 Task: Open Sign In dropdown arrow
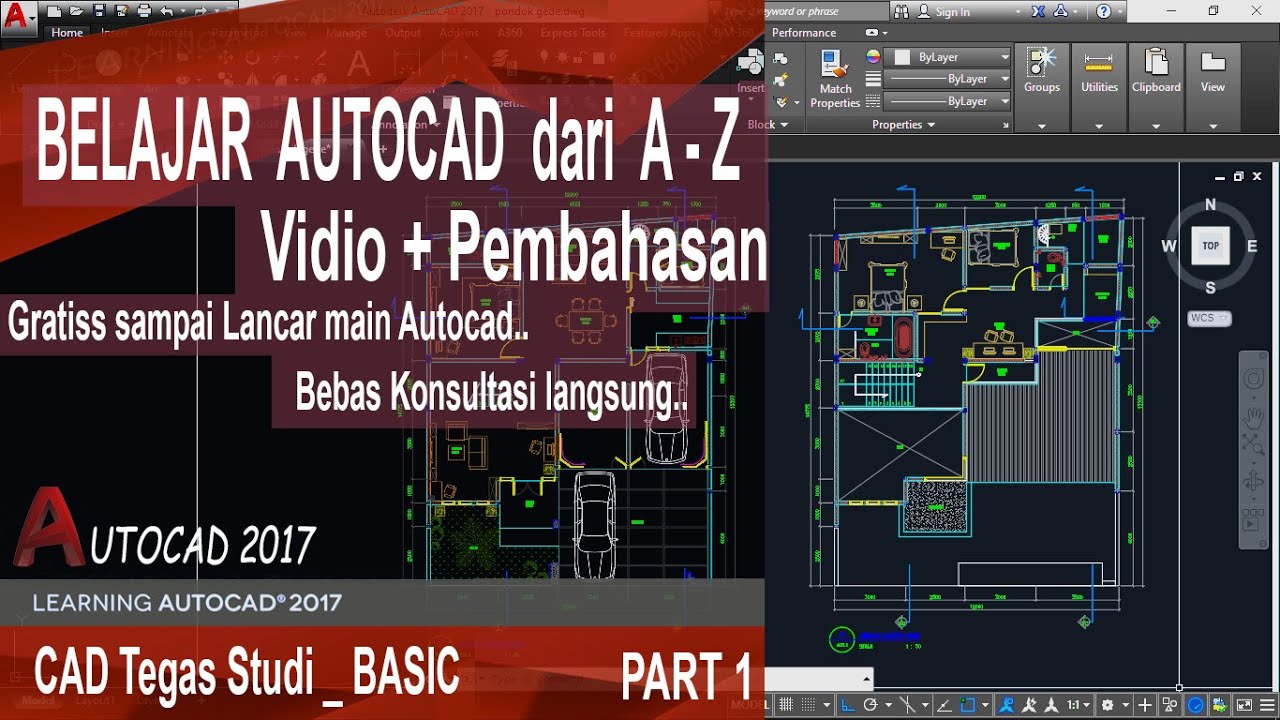(x=1018, y=11)
